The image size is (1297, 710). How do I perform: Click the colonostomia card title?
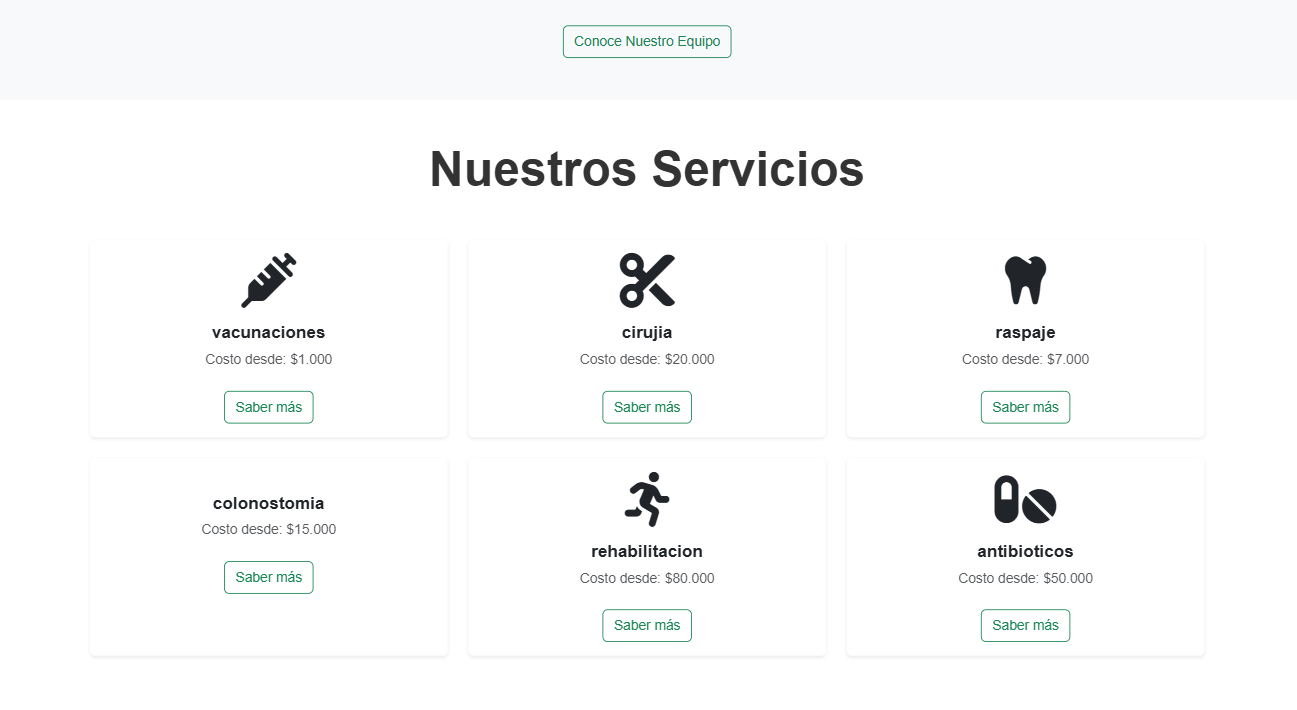(268, 503)
